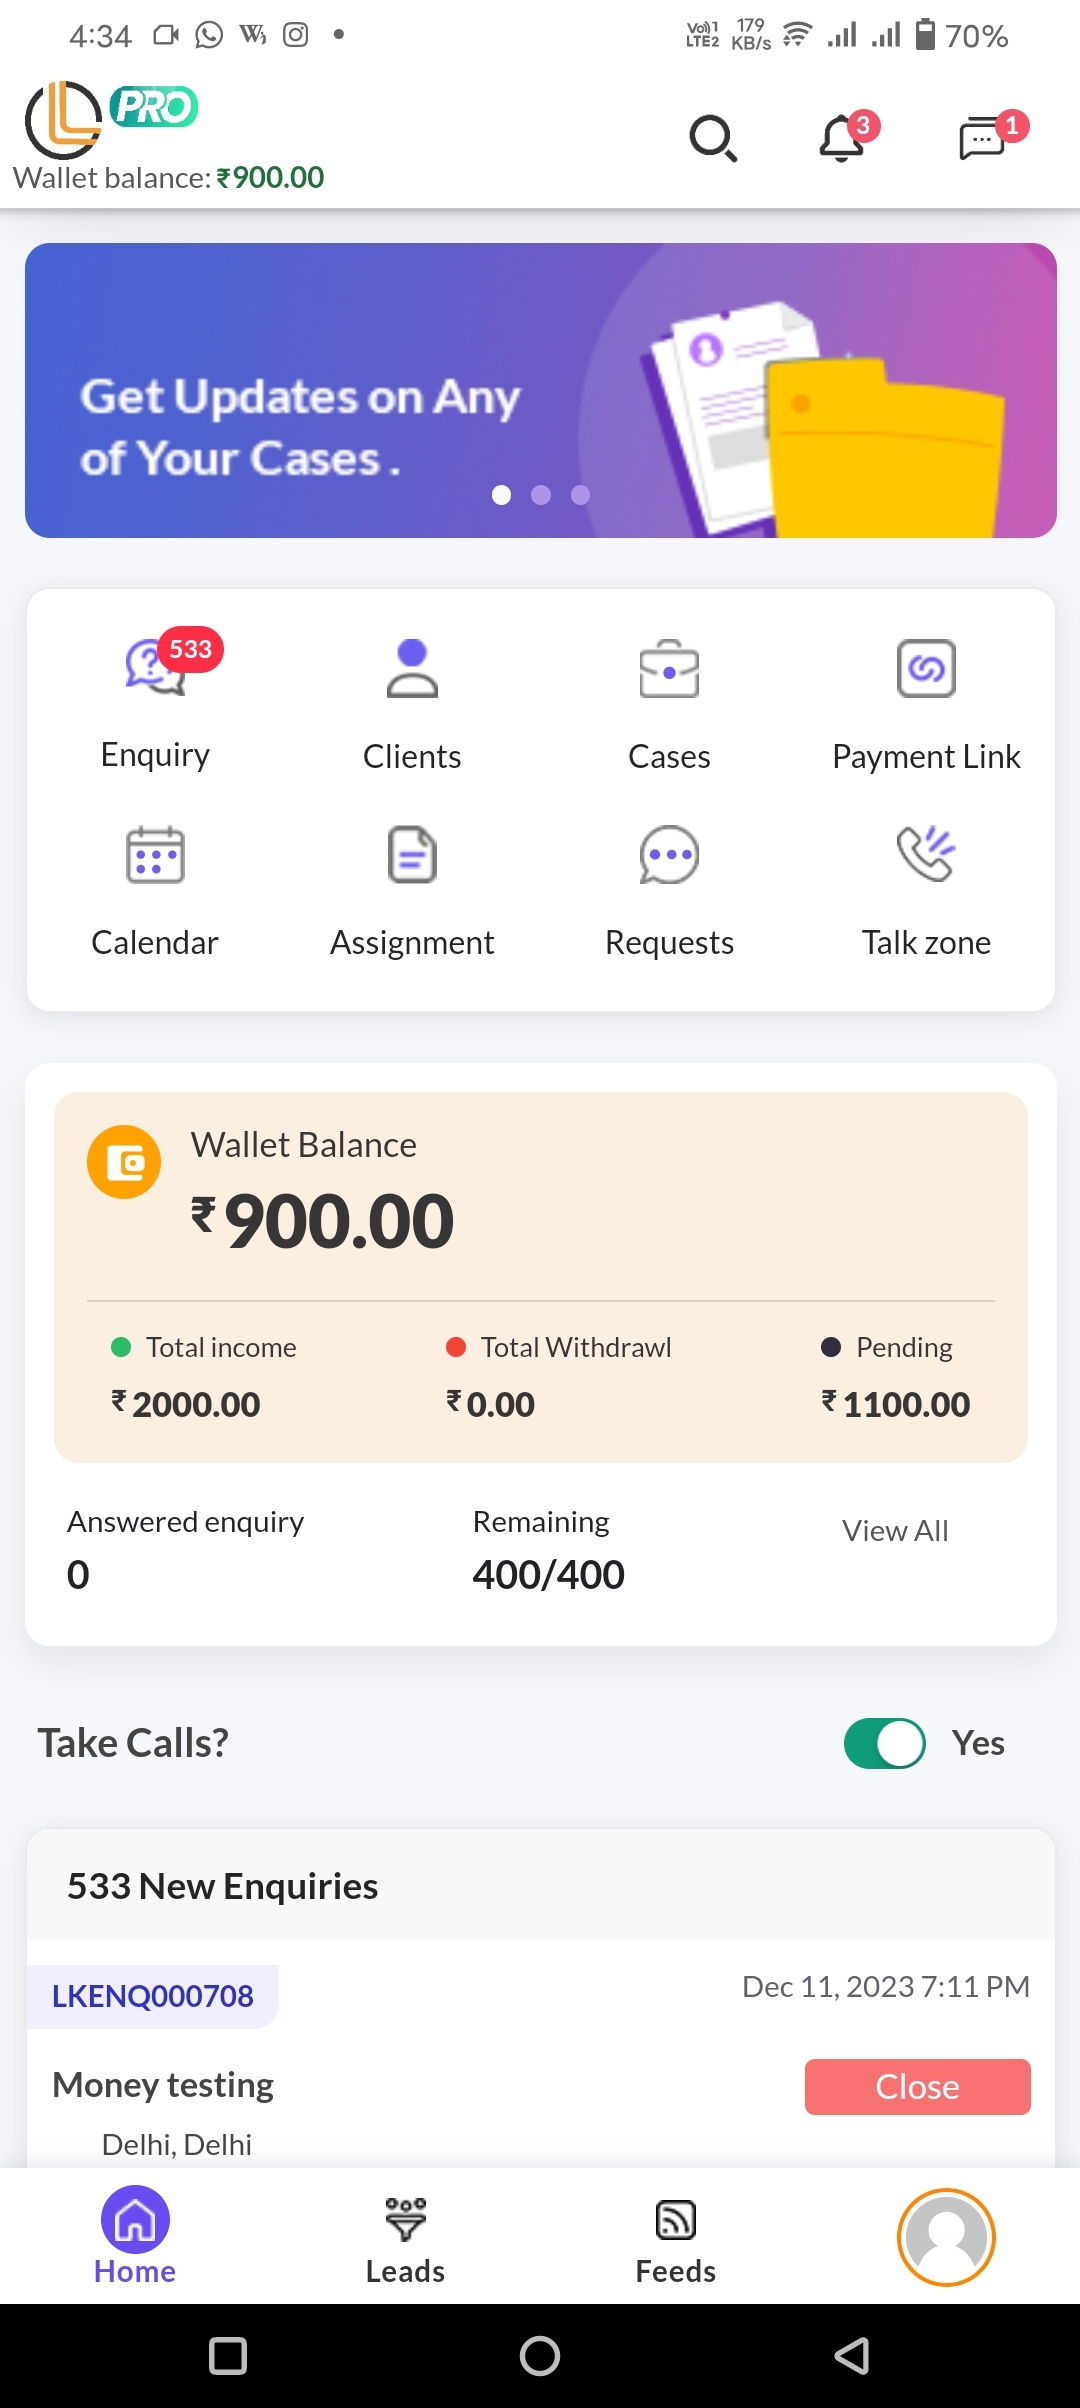
Task: Tap the notification bell icon
Action: point(842,138)
